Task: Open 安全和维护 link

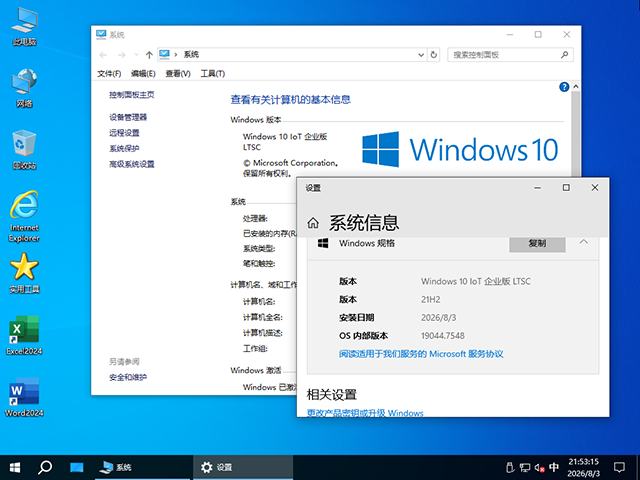Action: (128, 377)
